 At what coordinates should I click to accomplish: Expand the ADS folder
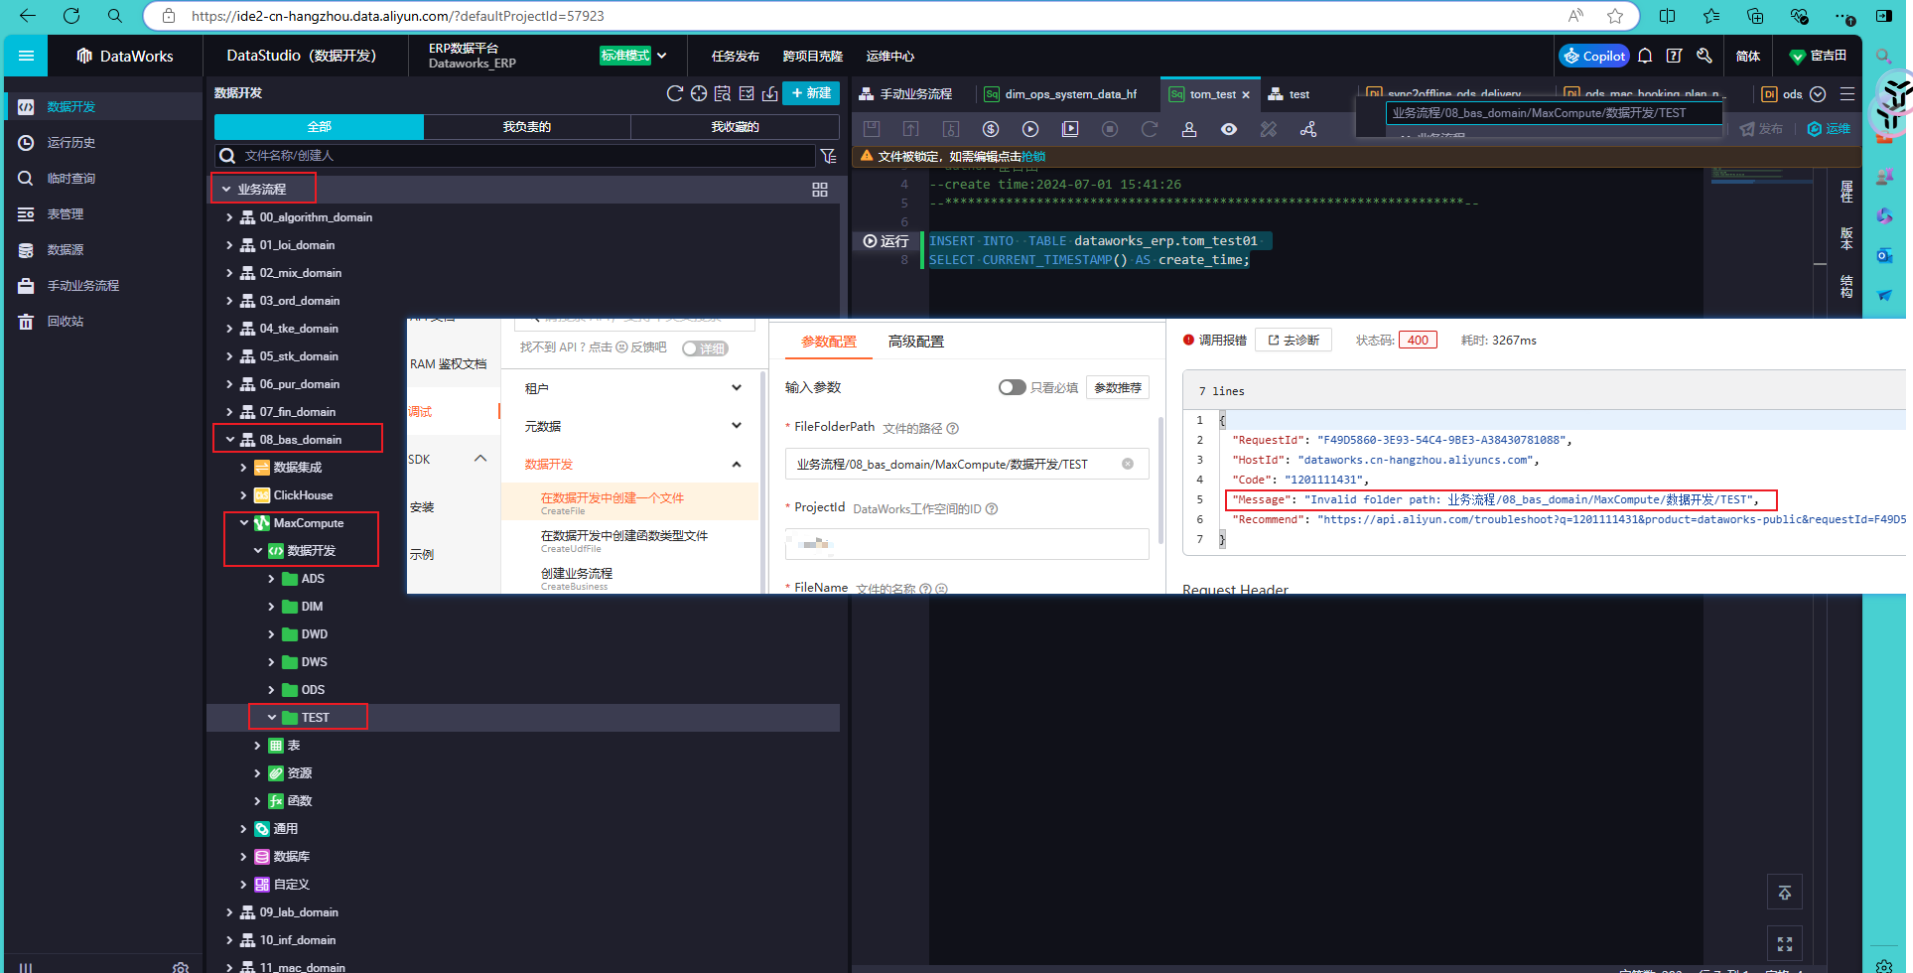(x=271, y=579)
